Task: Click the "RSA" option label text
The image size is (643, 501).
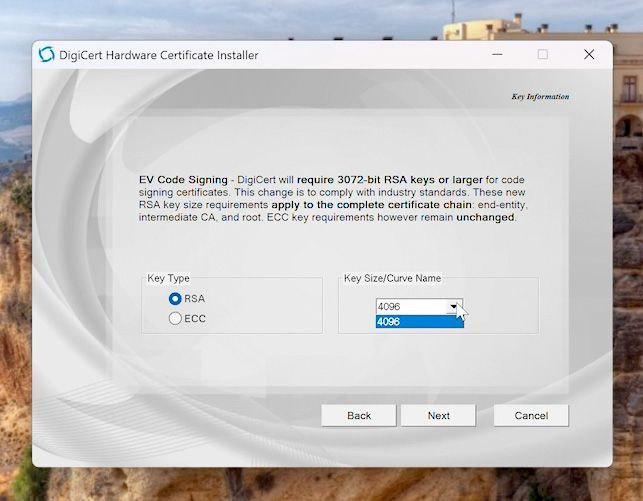Action: (x=195, y=298)
